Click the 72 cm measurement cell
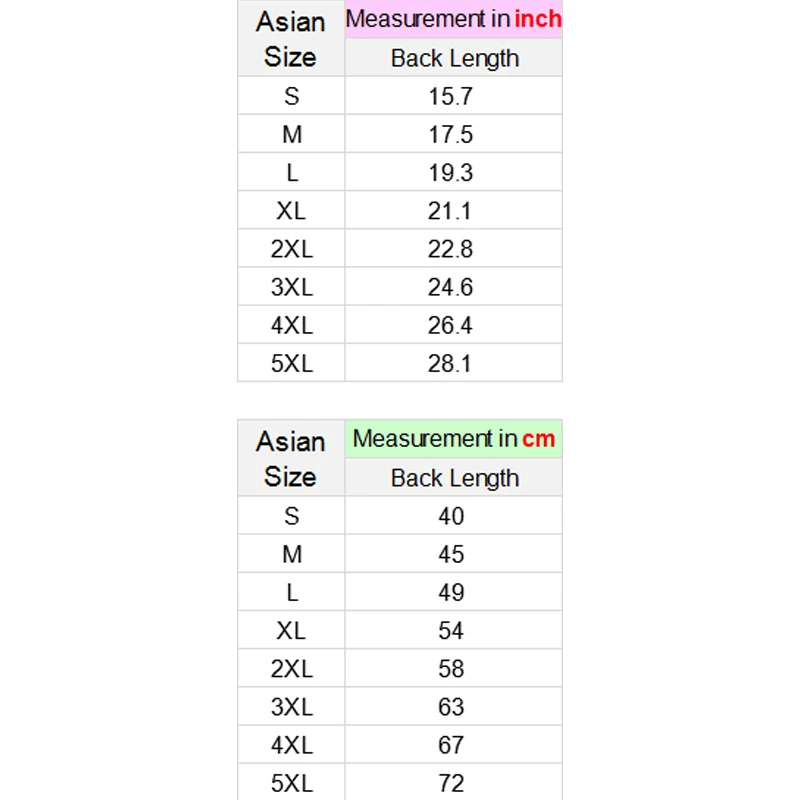 click(x=451, y=783)
